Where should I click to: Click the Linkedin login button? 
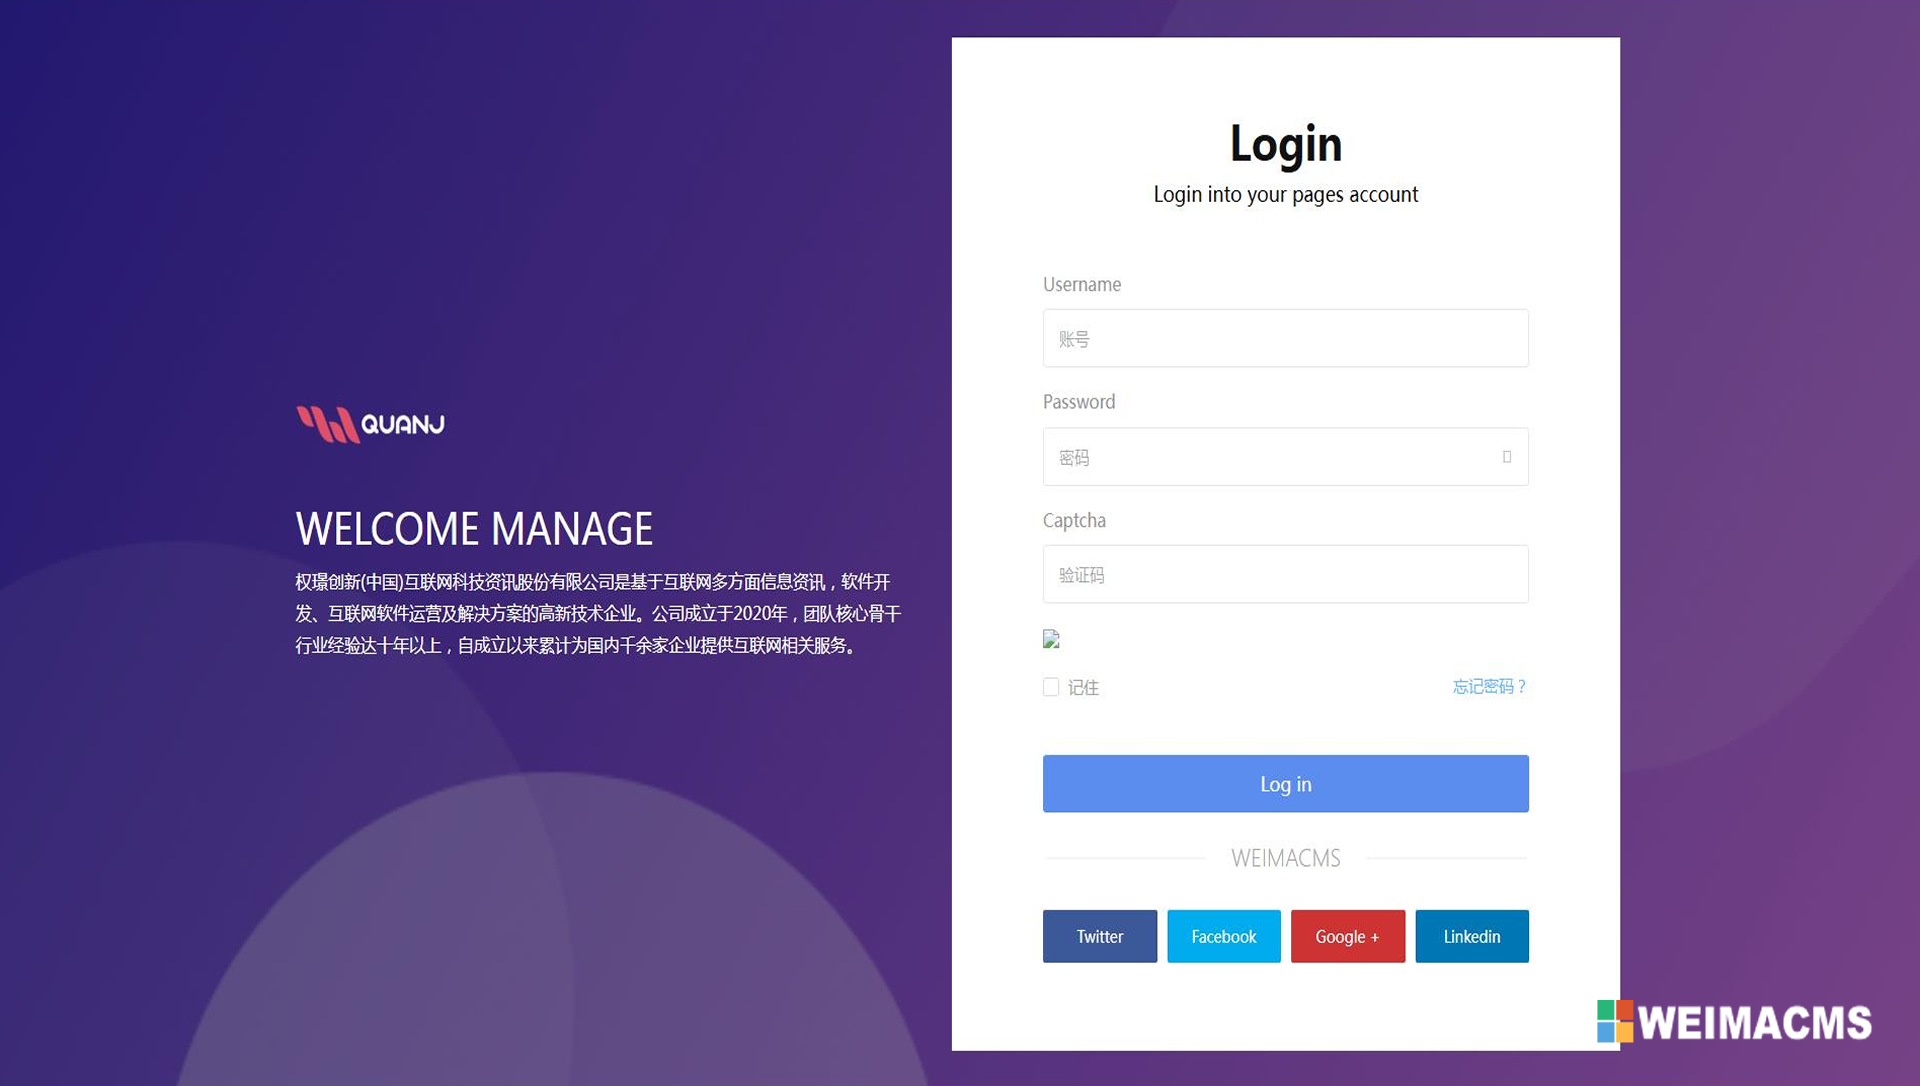coord(1471,936)
